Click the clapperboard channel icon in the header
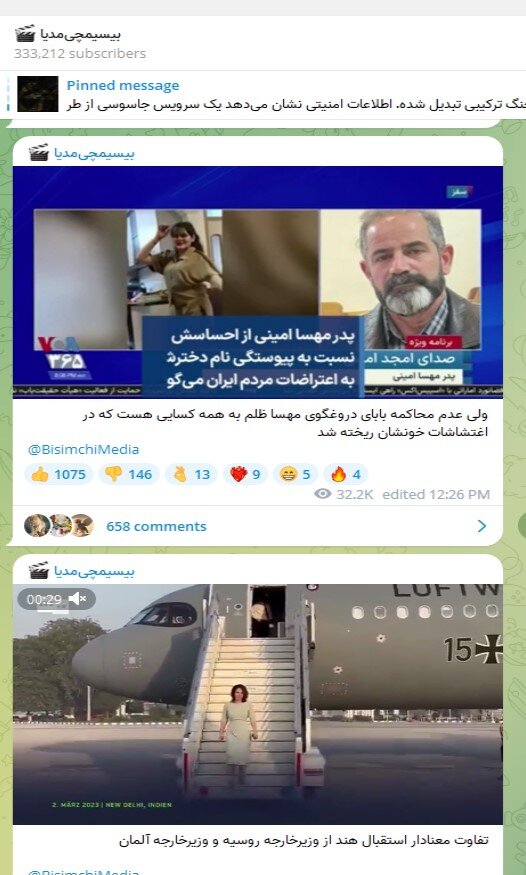 coord(25,35)
